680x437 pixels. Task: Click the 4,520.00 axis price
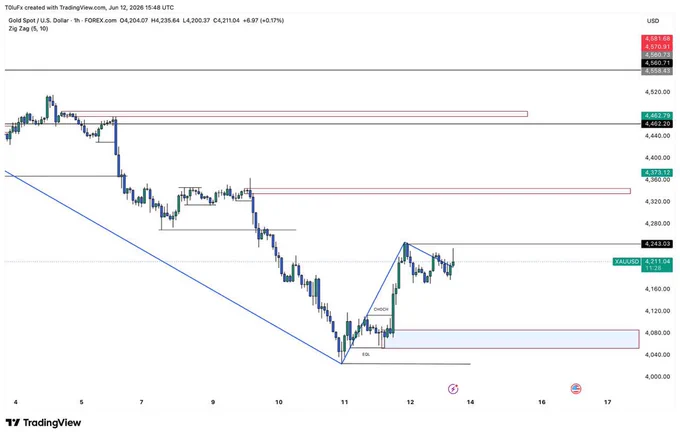(657, 92)
